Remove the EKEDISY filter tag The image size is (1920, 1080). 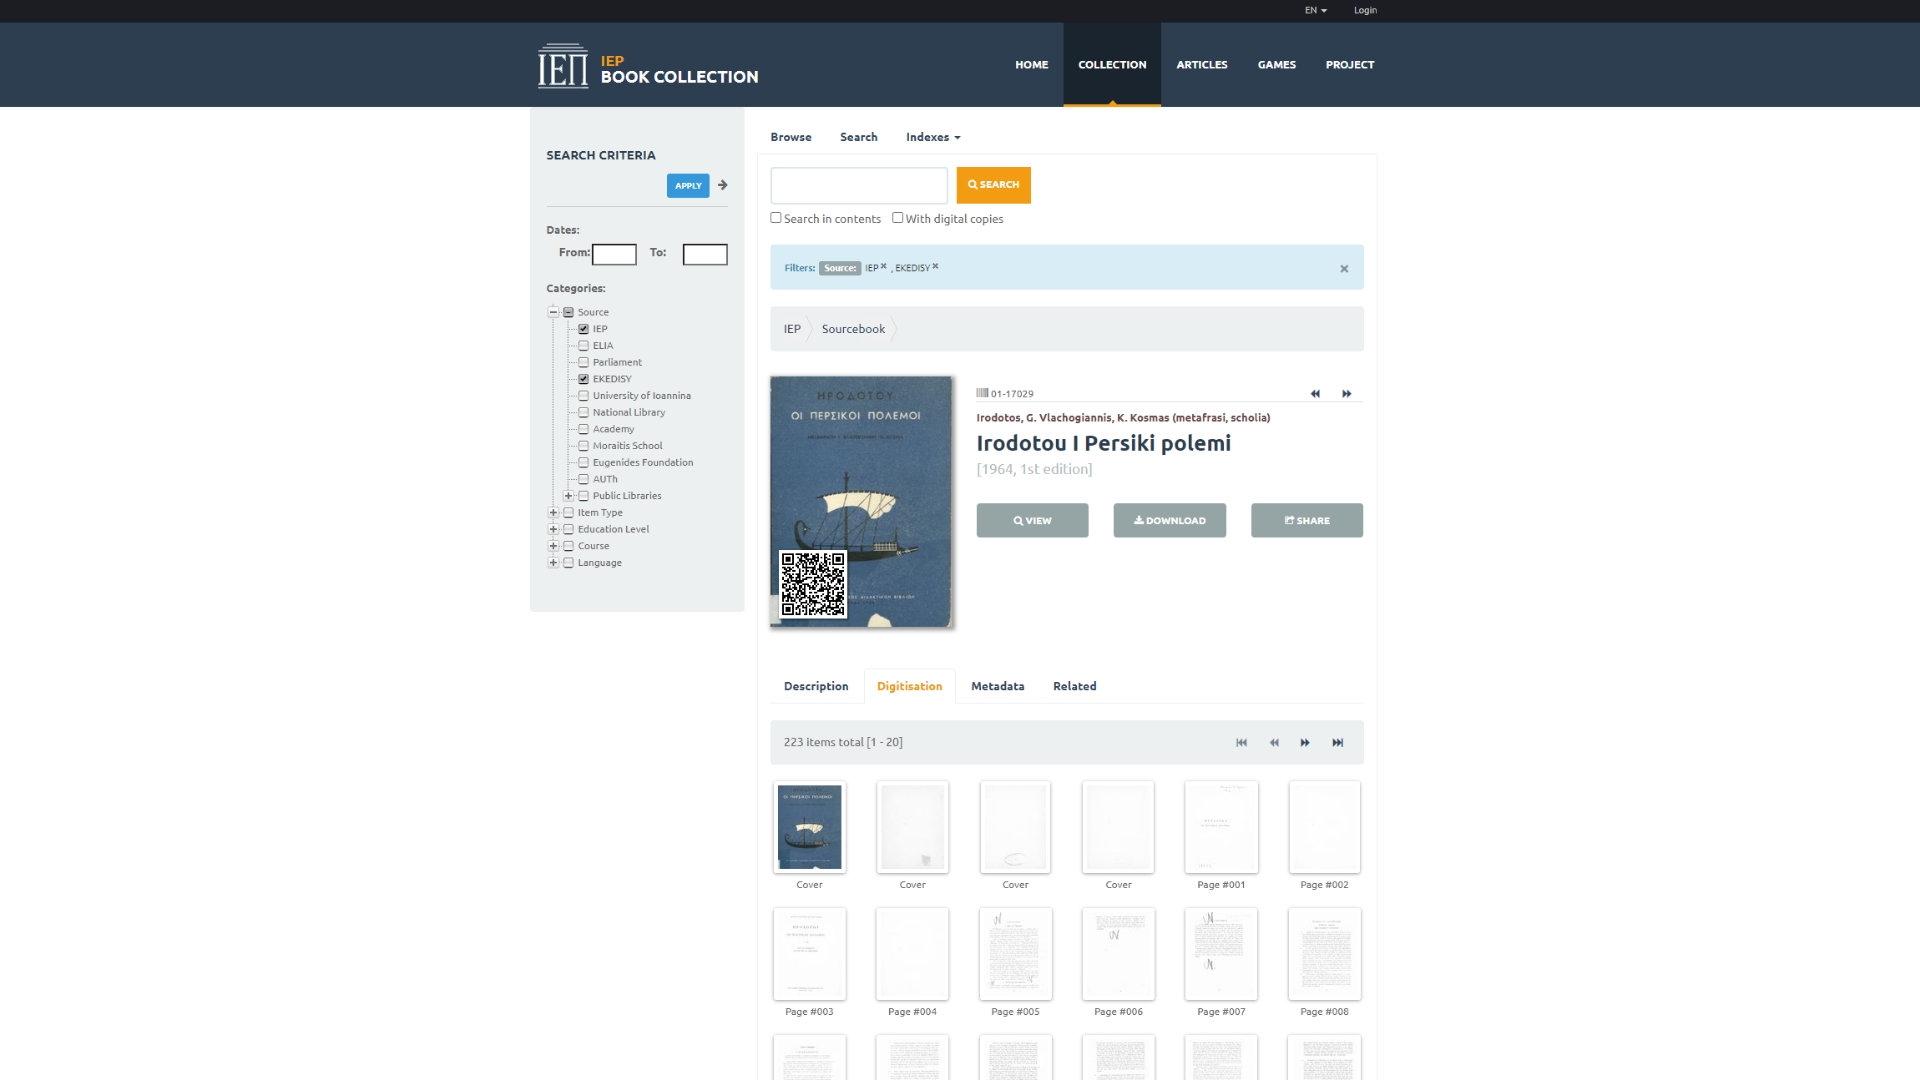pos(935,266)
